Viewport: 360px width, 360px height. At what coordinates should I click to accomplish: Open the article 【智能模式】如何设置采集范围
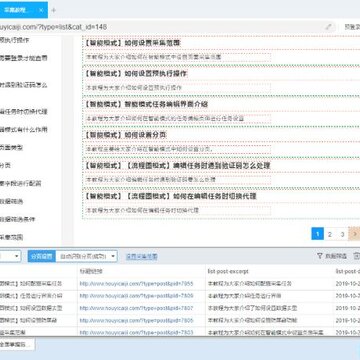tap(132, 43)
